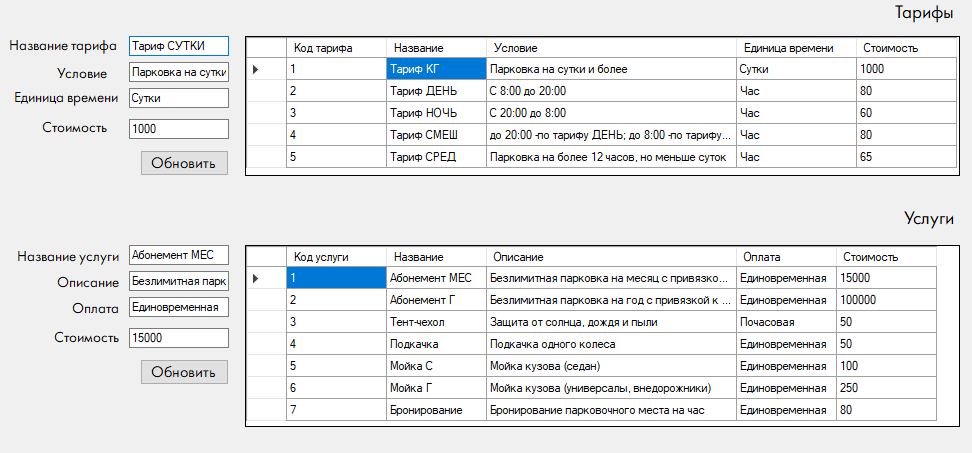The width and height of the screenshot is (972, 453).
Task: Click the Бронирование service name cell
Action: pos(436,410)
